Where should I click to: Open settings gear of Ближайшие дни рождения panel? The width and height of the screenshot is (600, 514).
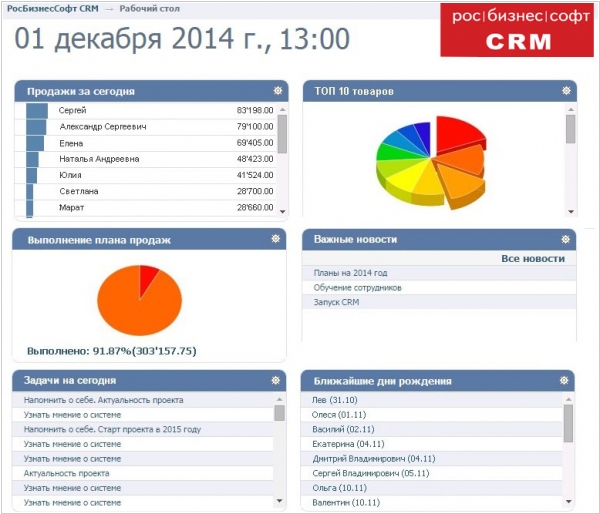[x=564, y=380]
